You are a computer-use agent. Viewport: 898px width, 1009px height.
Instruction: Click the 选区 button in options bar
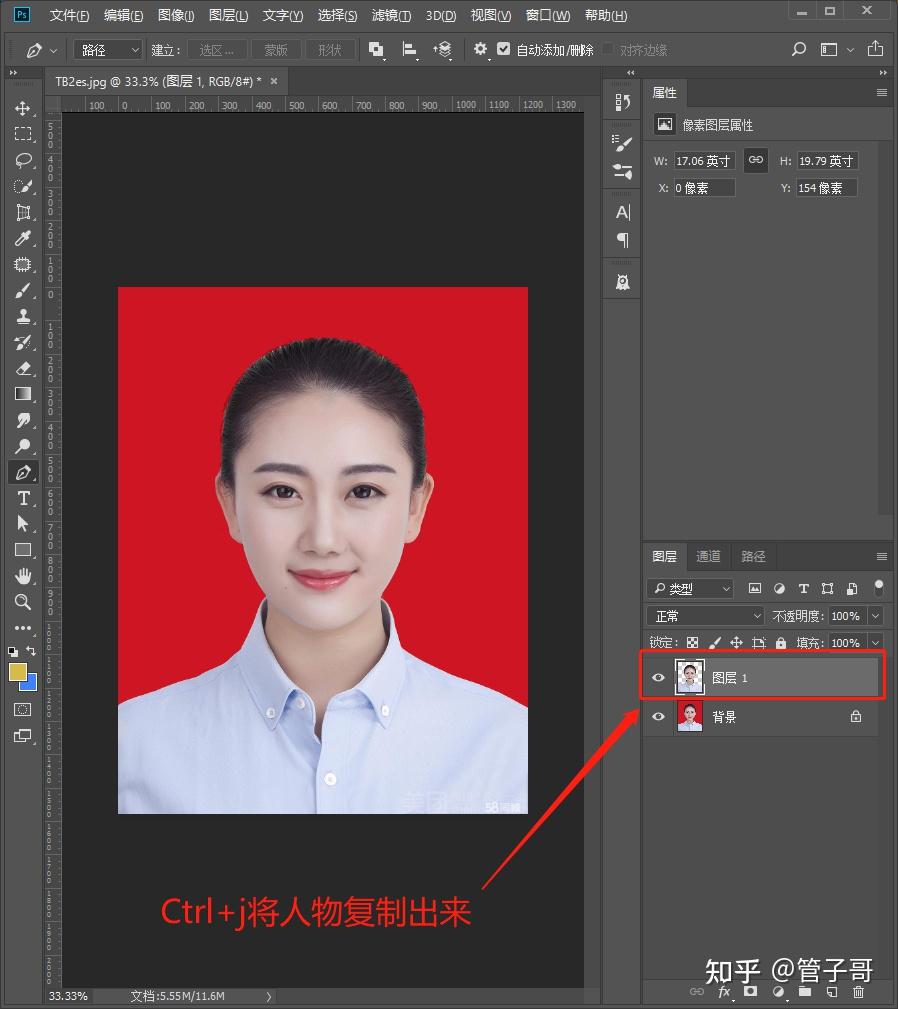(219, 49)
